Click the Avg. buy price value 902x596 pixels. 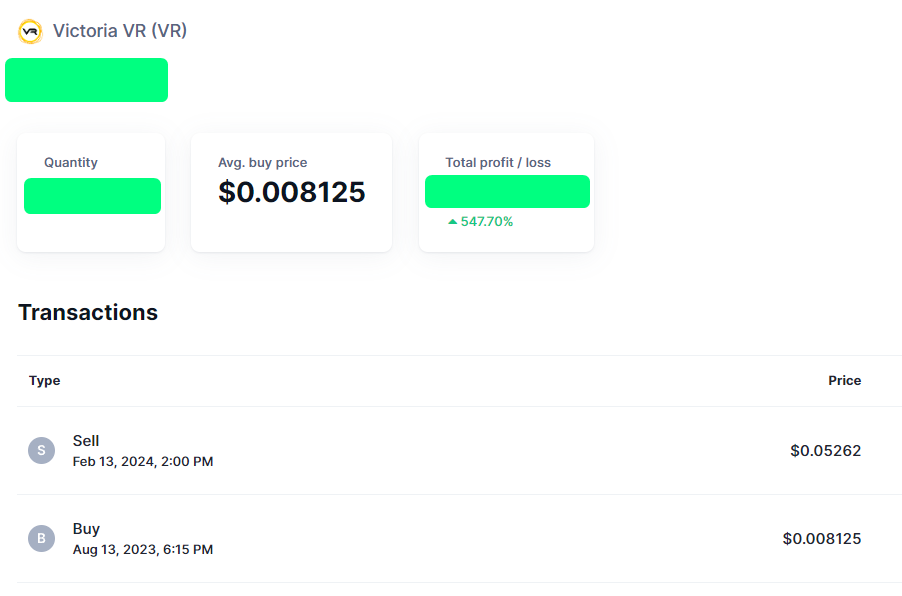point(291,192)
